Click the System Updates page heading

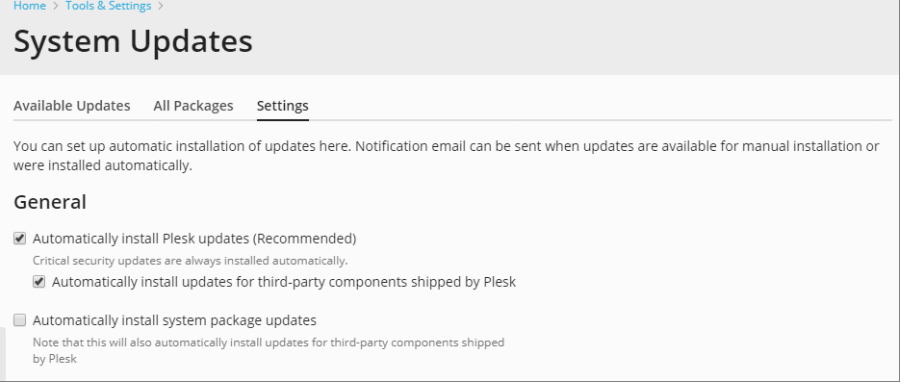133,42
